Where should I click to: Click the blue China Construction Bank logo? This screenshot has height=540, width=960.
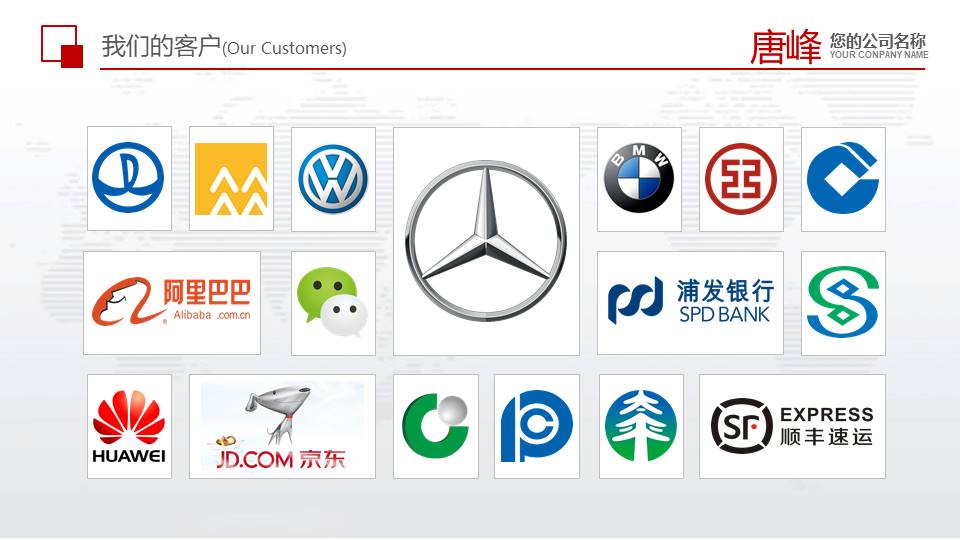coord(843,179)
